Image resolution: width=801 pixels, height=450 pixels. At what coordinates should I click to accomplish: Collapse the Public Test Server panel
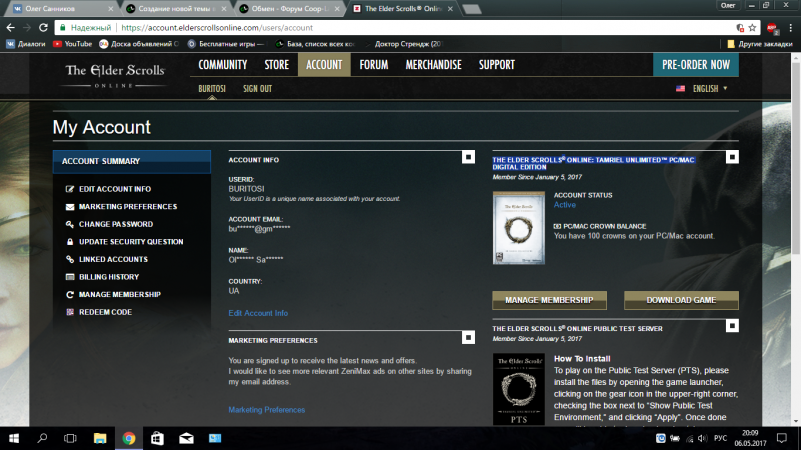[732, 326]
